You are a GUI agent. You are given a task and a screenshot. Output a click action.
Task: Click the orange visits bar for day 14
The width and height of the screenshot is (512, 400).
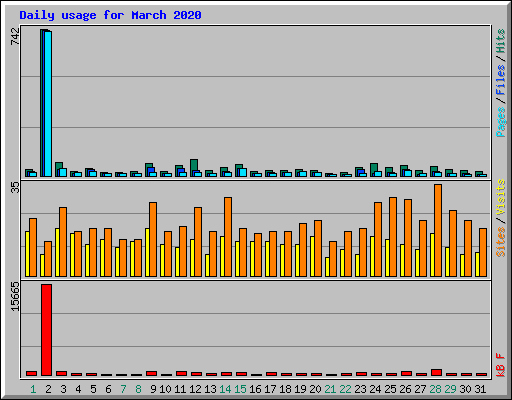click(x=228, y=237)
